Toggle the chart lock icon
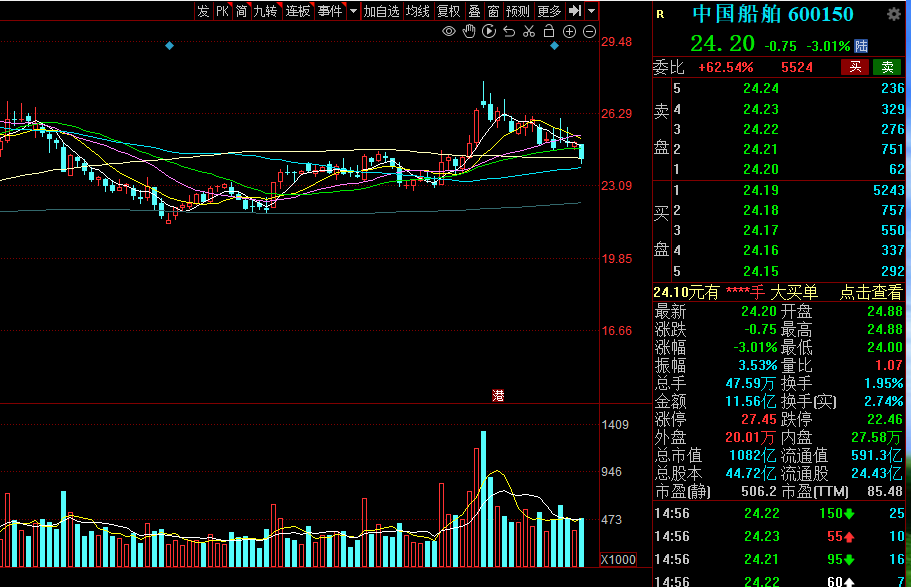This screenshot has height=587, width=911. (x=549, y=32)
